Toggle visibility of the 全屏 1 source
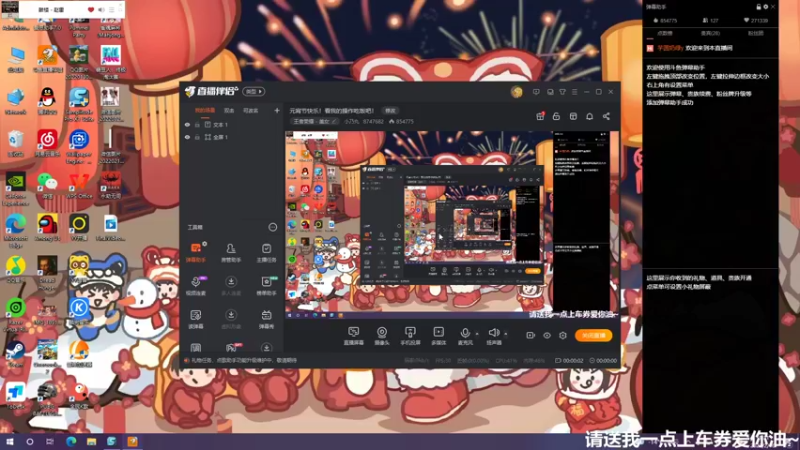The height and width of the screenshot is (450, 800). point(187,137)
